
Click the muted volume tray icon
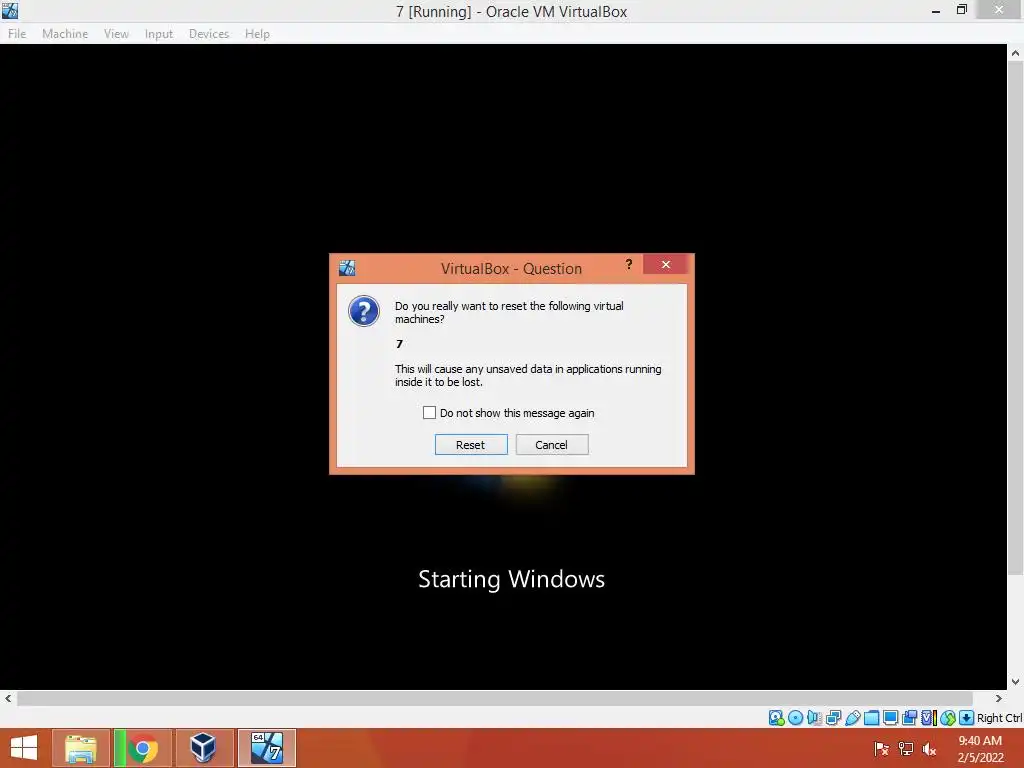(x=929, y=749)
